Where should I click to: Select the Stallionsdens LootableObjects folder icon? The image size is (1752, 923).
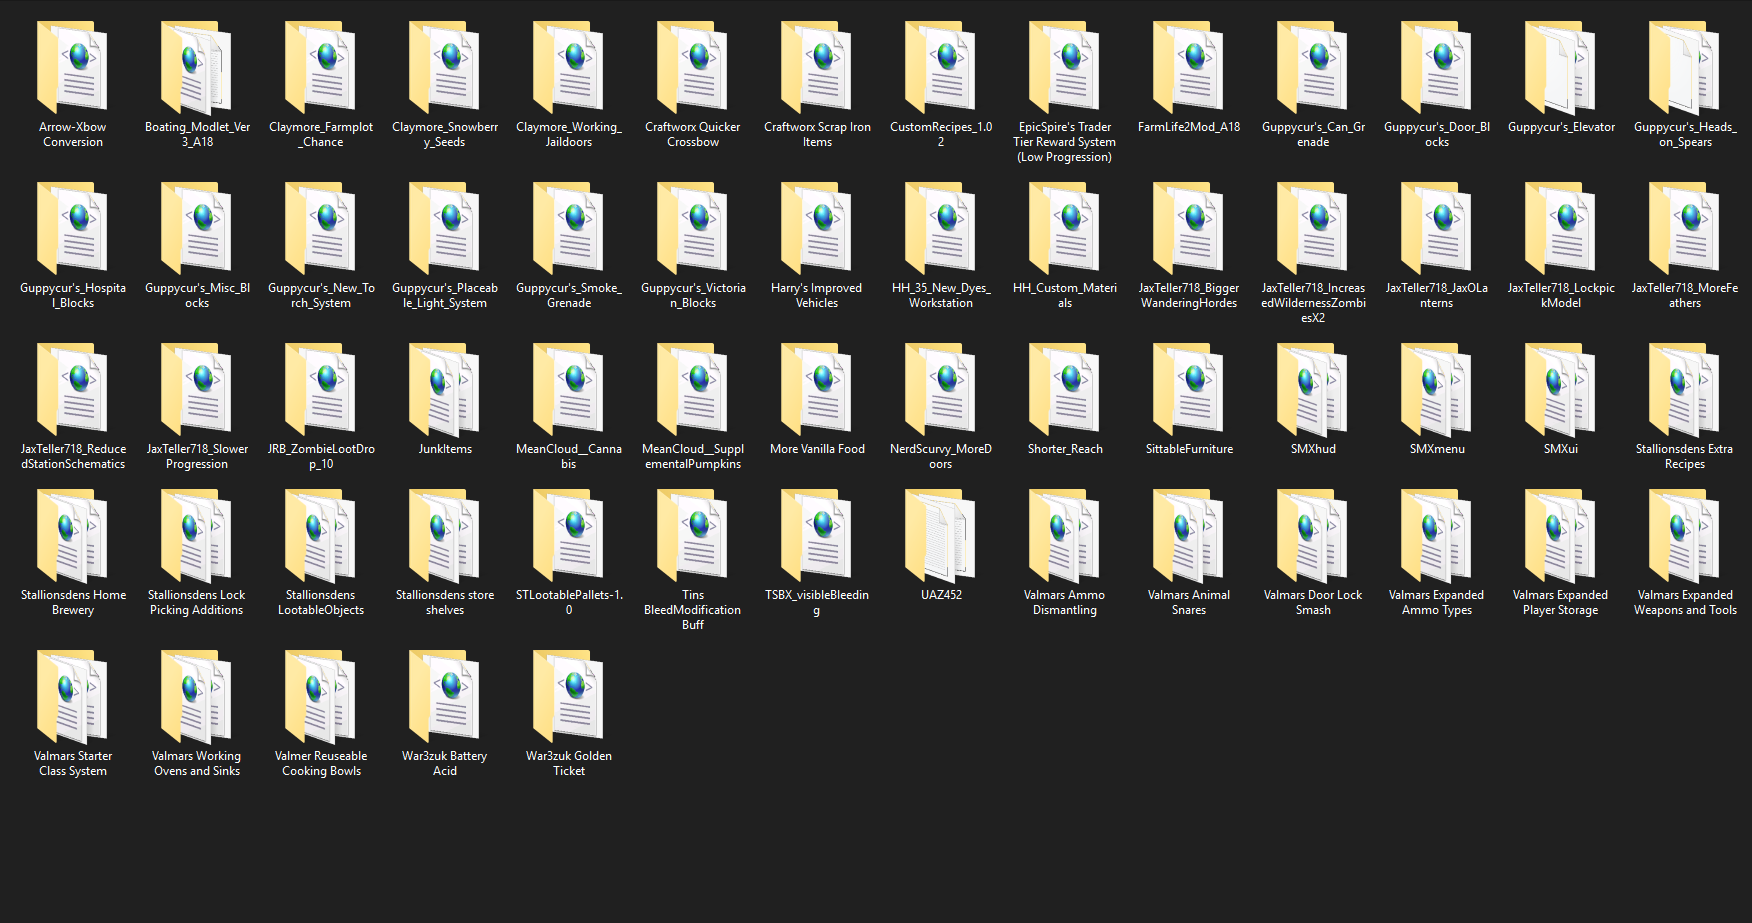pyautogui.click(x=321, y=536)
